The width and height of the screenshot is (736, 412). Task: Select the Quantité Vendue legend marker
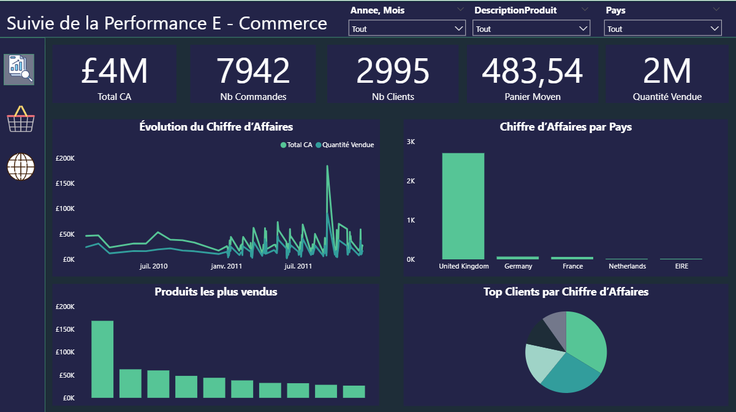point(318,145)
